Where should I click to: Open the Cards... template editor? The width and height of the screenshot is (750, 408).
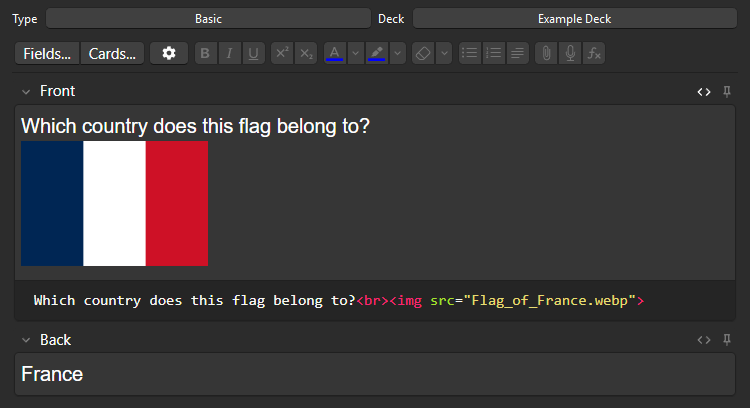[112, 53]
